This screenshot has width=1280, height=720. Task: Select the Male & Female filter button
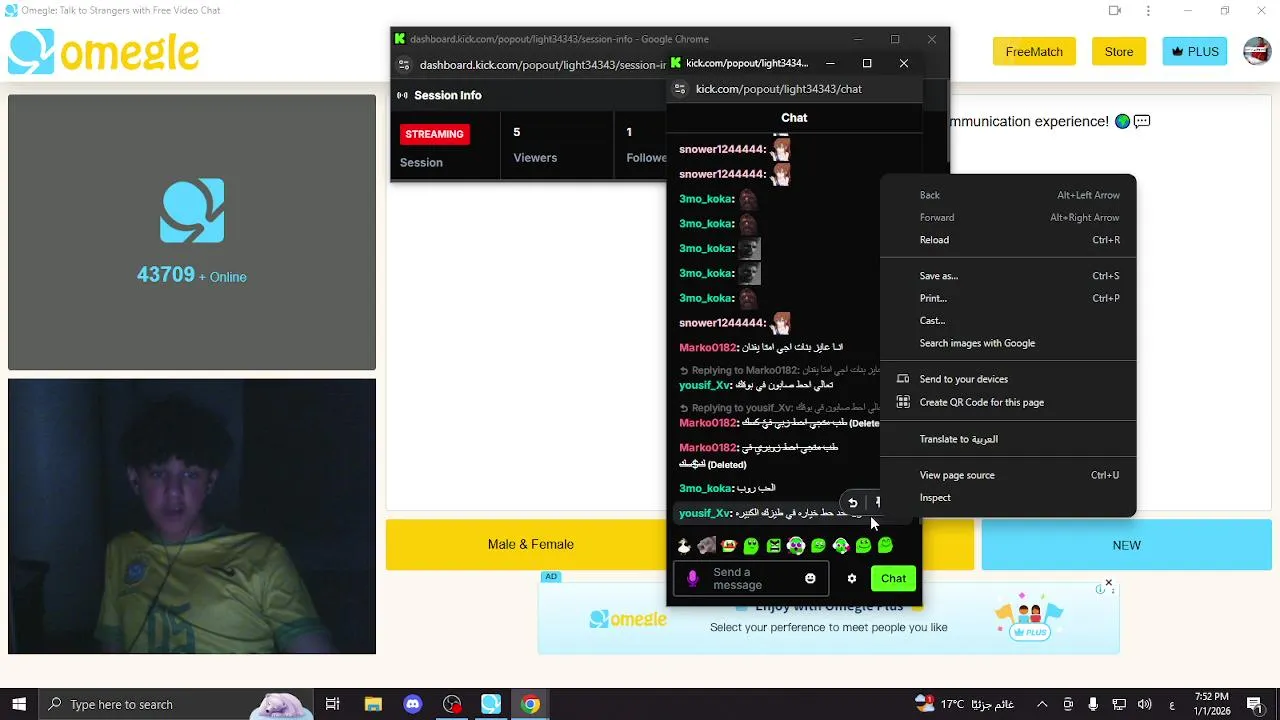coord(530,545)
